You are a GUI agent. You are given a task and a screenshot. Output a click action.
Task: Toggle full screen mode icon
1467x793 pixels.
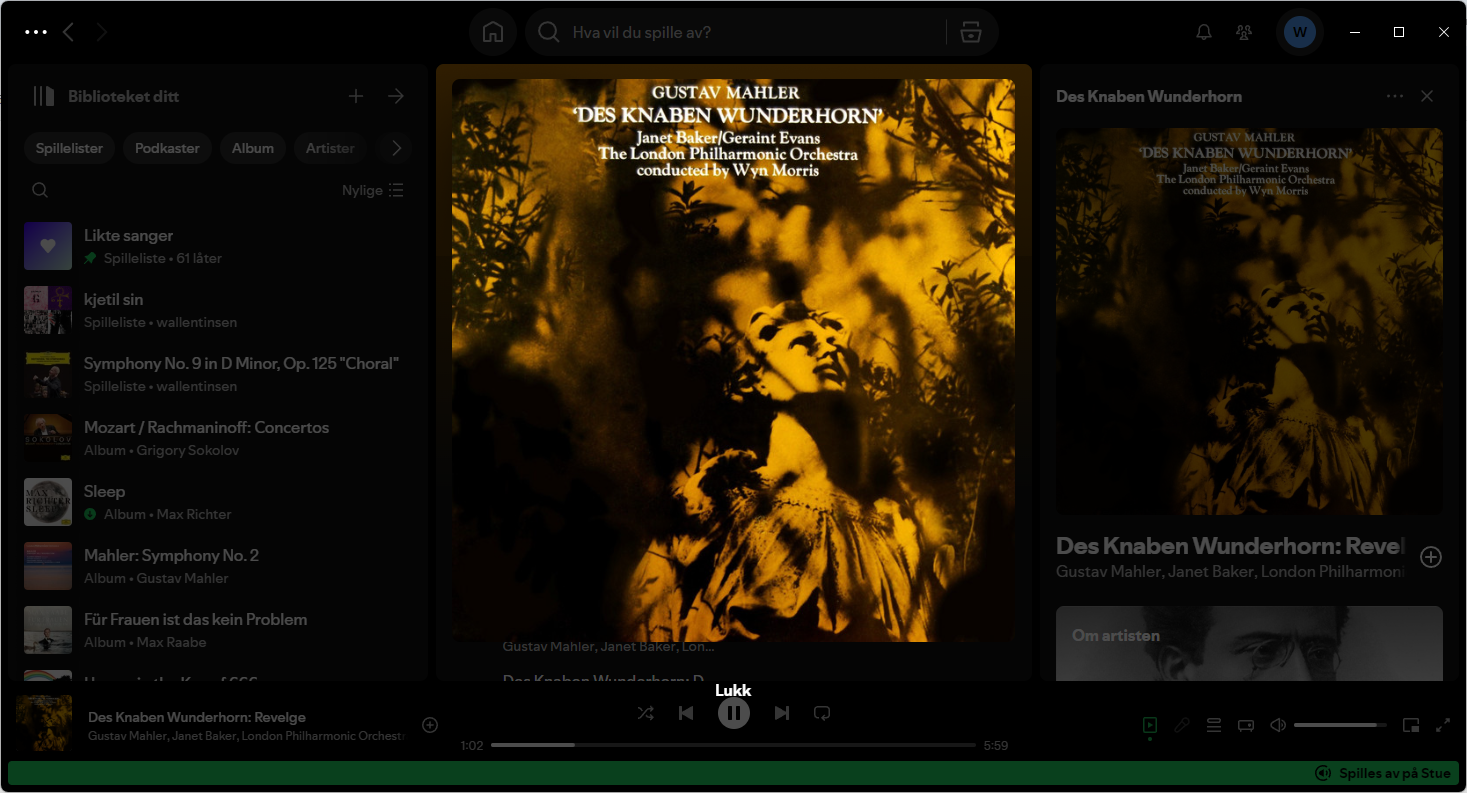point(1443,725)
